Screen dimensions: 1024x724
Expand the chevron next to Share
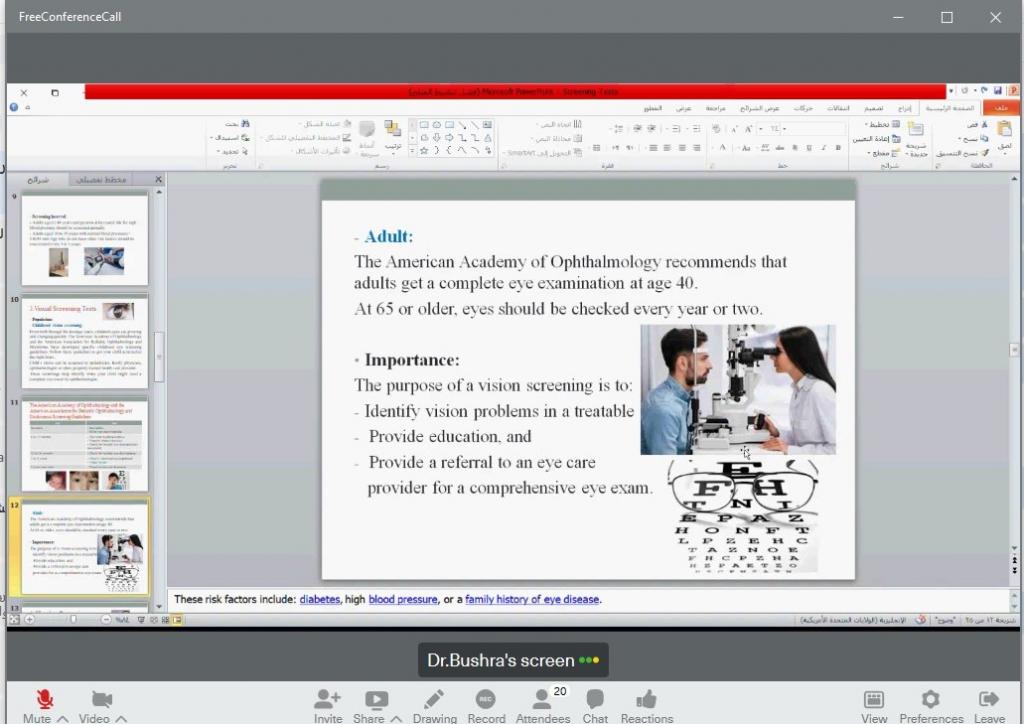click(397, 719)
